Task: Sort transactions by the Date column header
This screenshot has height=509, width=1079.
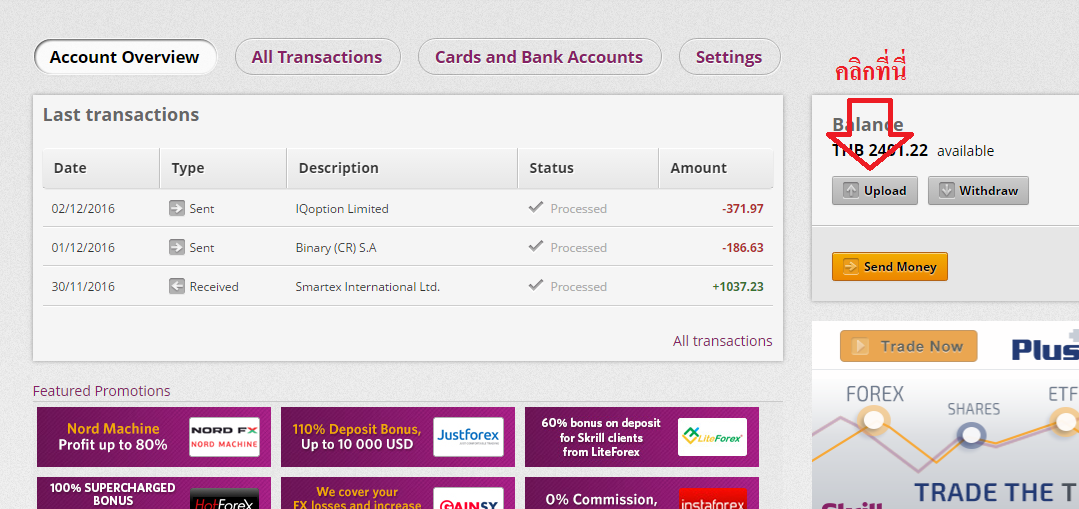Action: (x=70, y=168)
